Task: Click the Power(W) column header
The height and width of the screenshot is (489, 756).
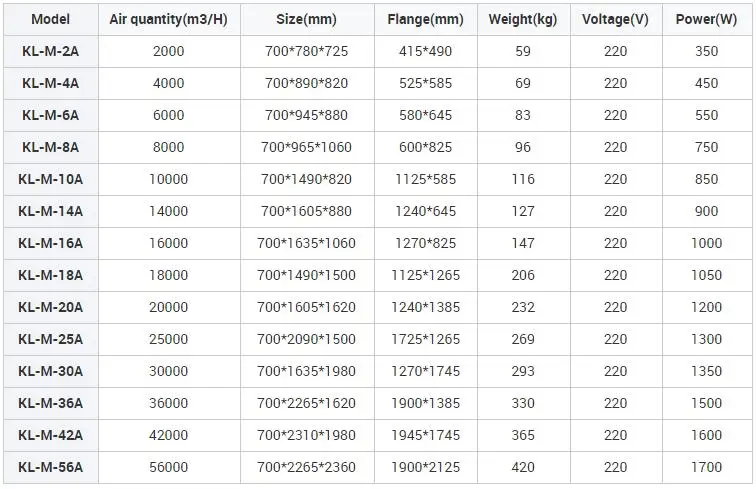Action: (x=706, y=19)
